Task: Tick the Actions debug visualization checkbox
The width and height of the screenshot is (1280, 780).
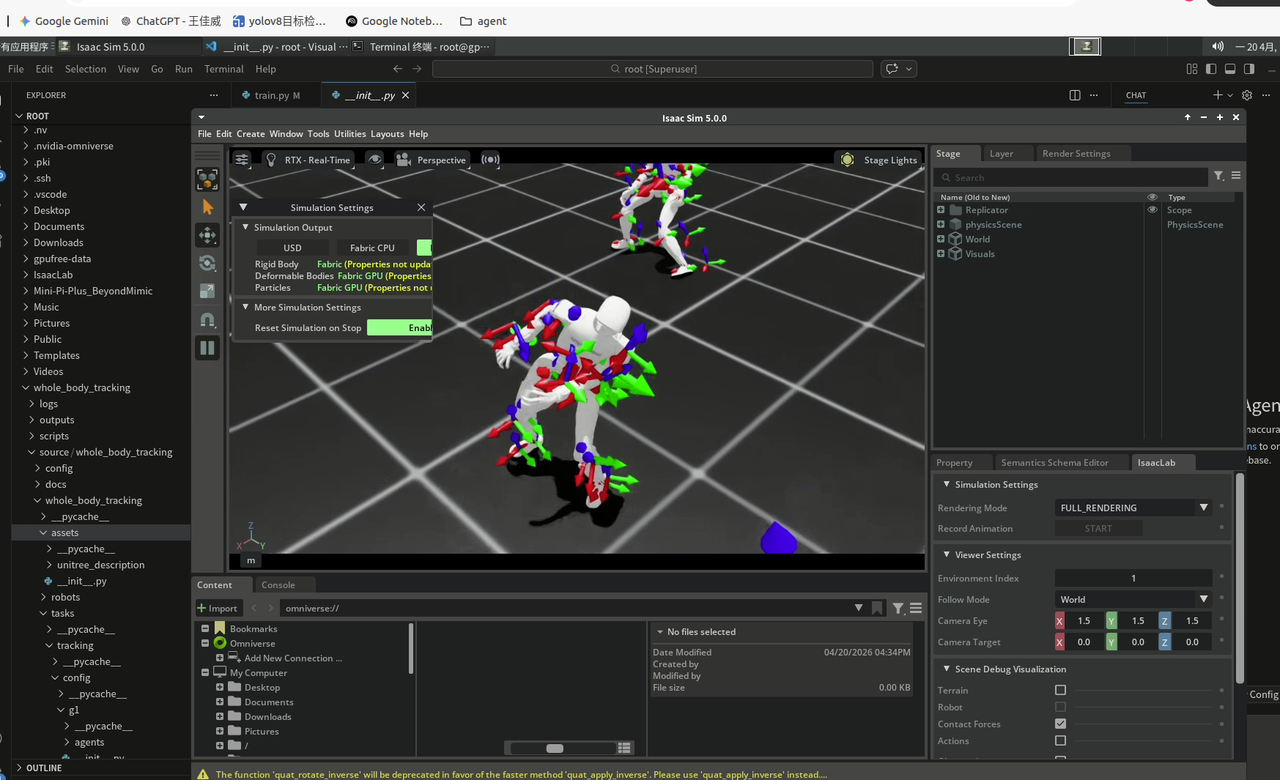Action: pos(1060,741)
